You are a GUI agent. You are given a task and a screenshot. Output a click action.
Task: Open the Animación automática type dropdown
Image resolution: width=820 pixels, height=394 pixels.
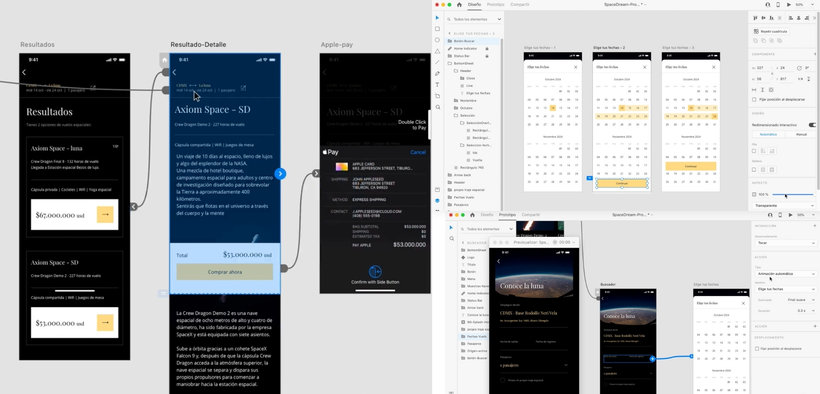pos(785,274)
